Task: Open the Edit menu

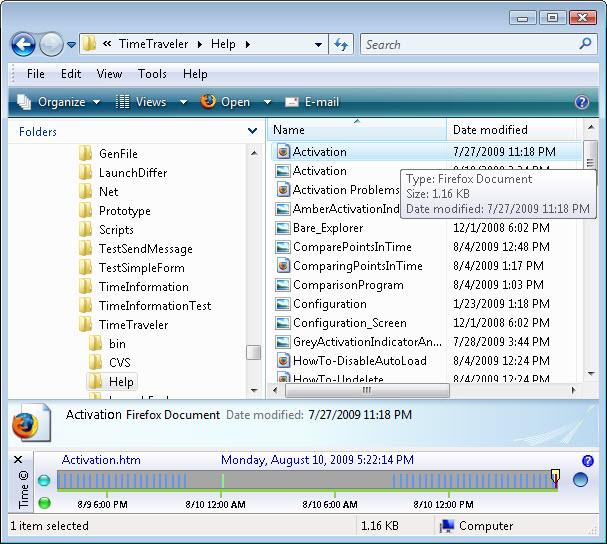Action: coord(71,74)
